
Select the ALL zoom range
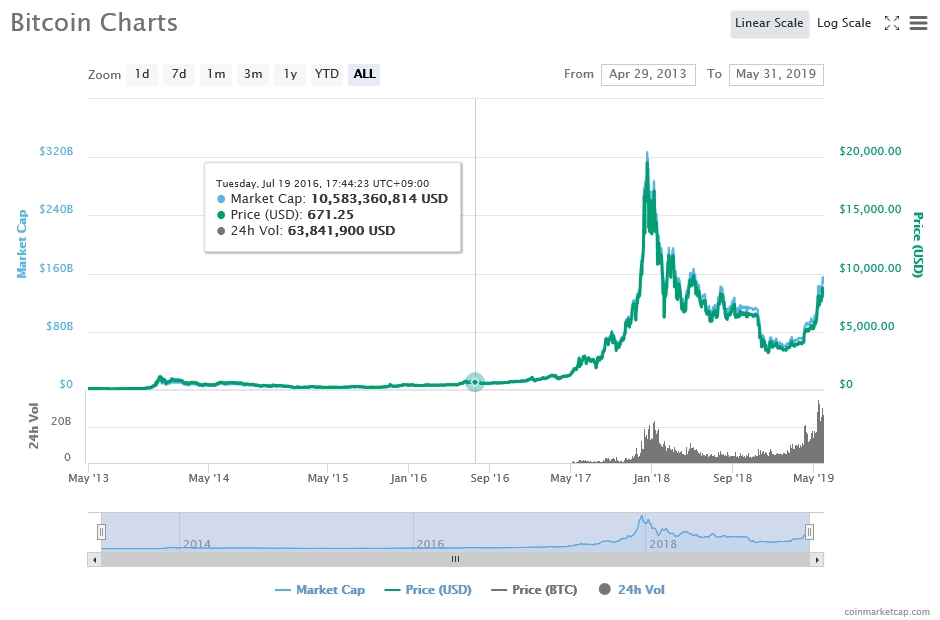pos(364,74)
